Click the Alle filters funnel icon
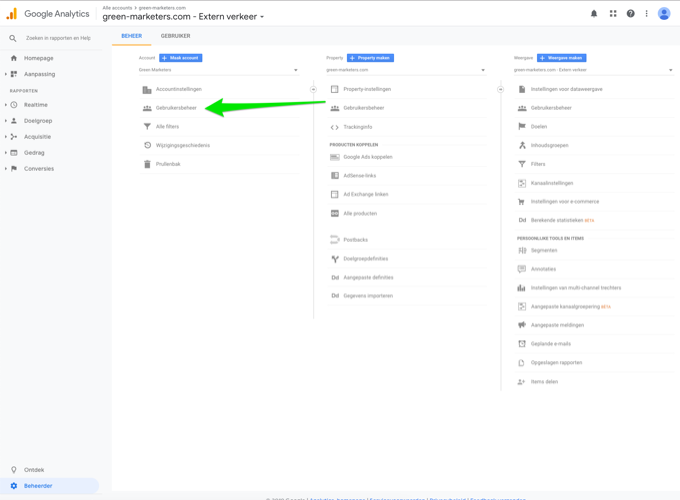This screenshot has width=680, height=500. pyautogui.click(x=147, y=127)
